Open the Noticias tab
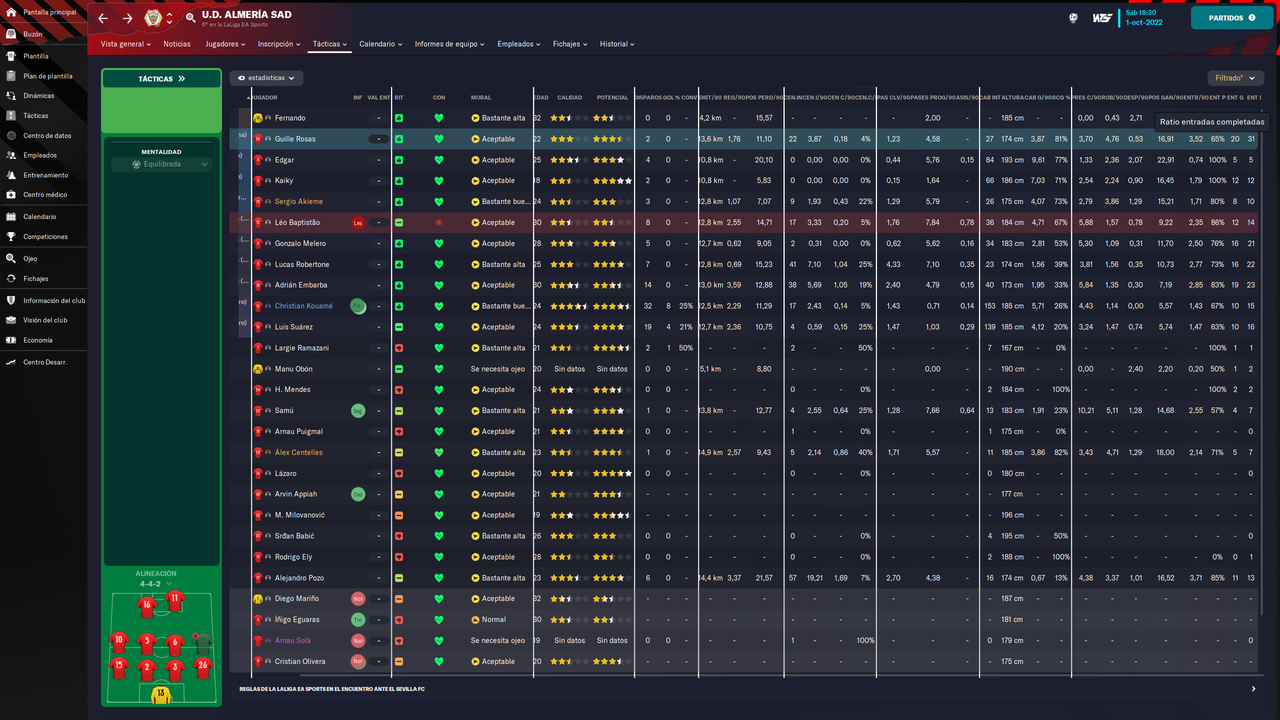The image size is (1280, 720). [177, 44]
